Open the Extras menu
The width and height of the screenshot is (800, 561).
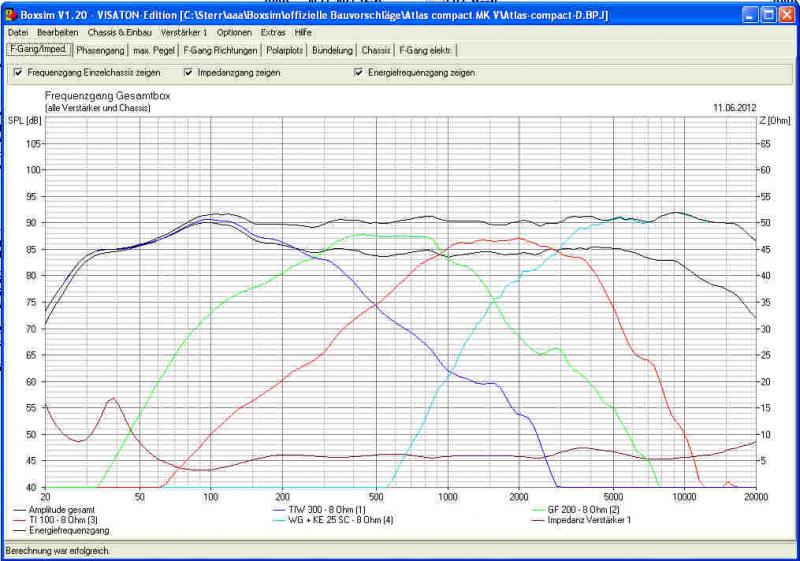[x=273, y=33]
